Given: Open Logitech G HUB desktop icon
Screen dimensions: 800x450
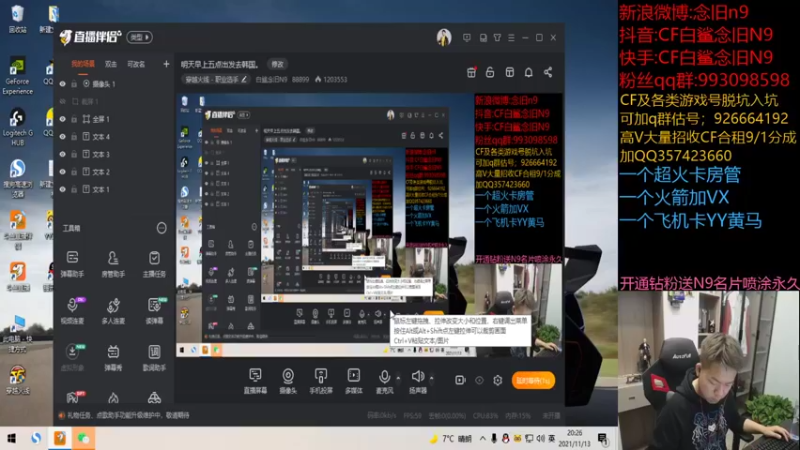Looking at the screenshot, I should (x=17, y=127).
